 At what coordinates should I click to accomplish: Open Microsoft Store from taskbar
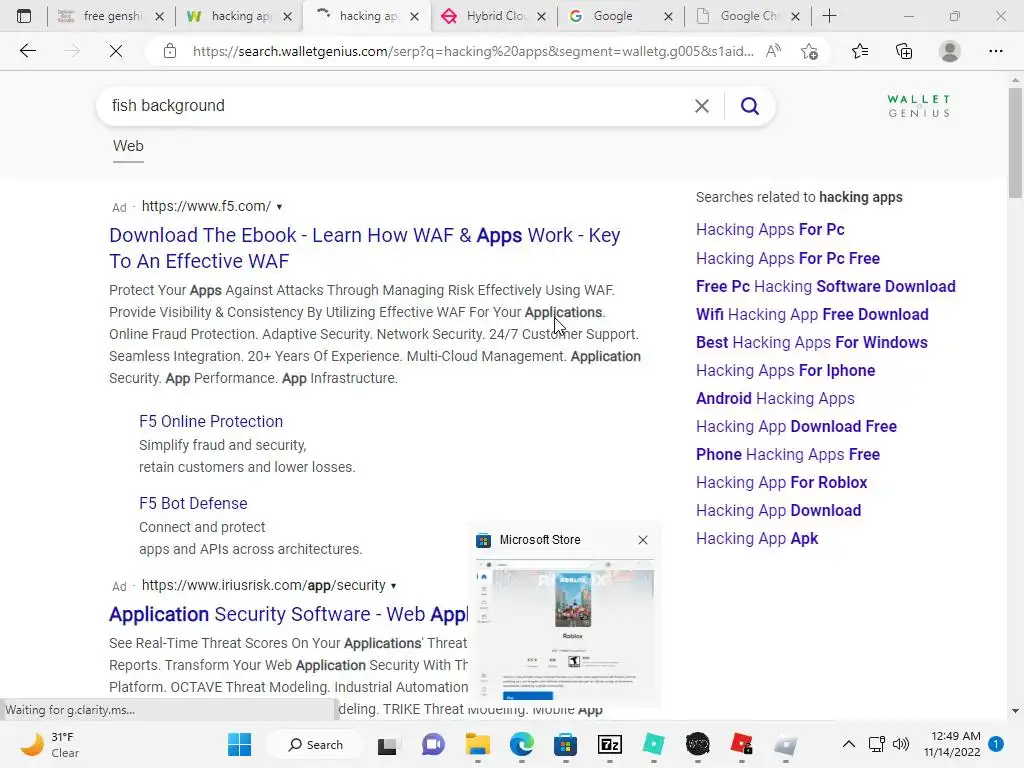click(566, 744)
